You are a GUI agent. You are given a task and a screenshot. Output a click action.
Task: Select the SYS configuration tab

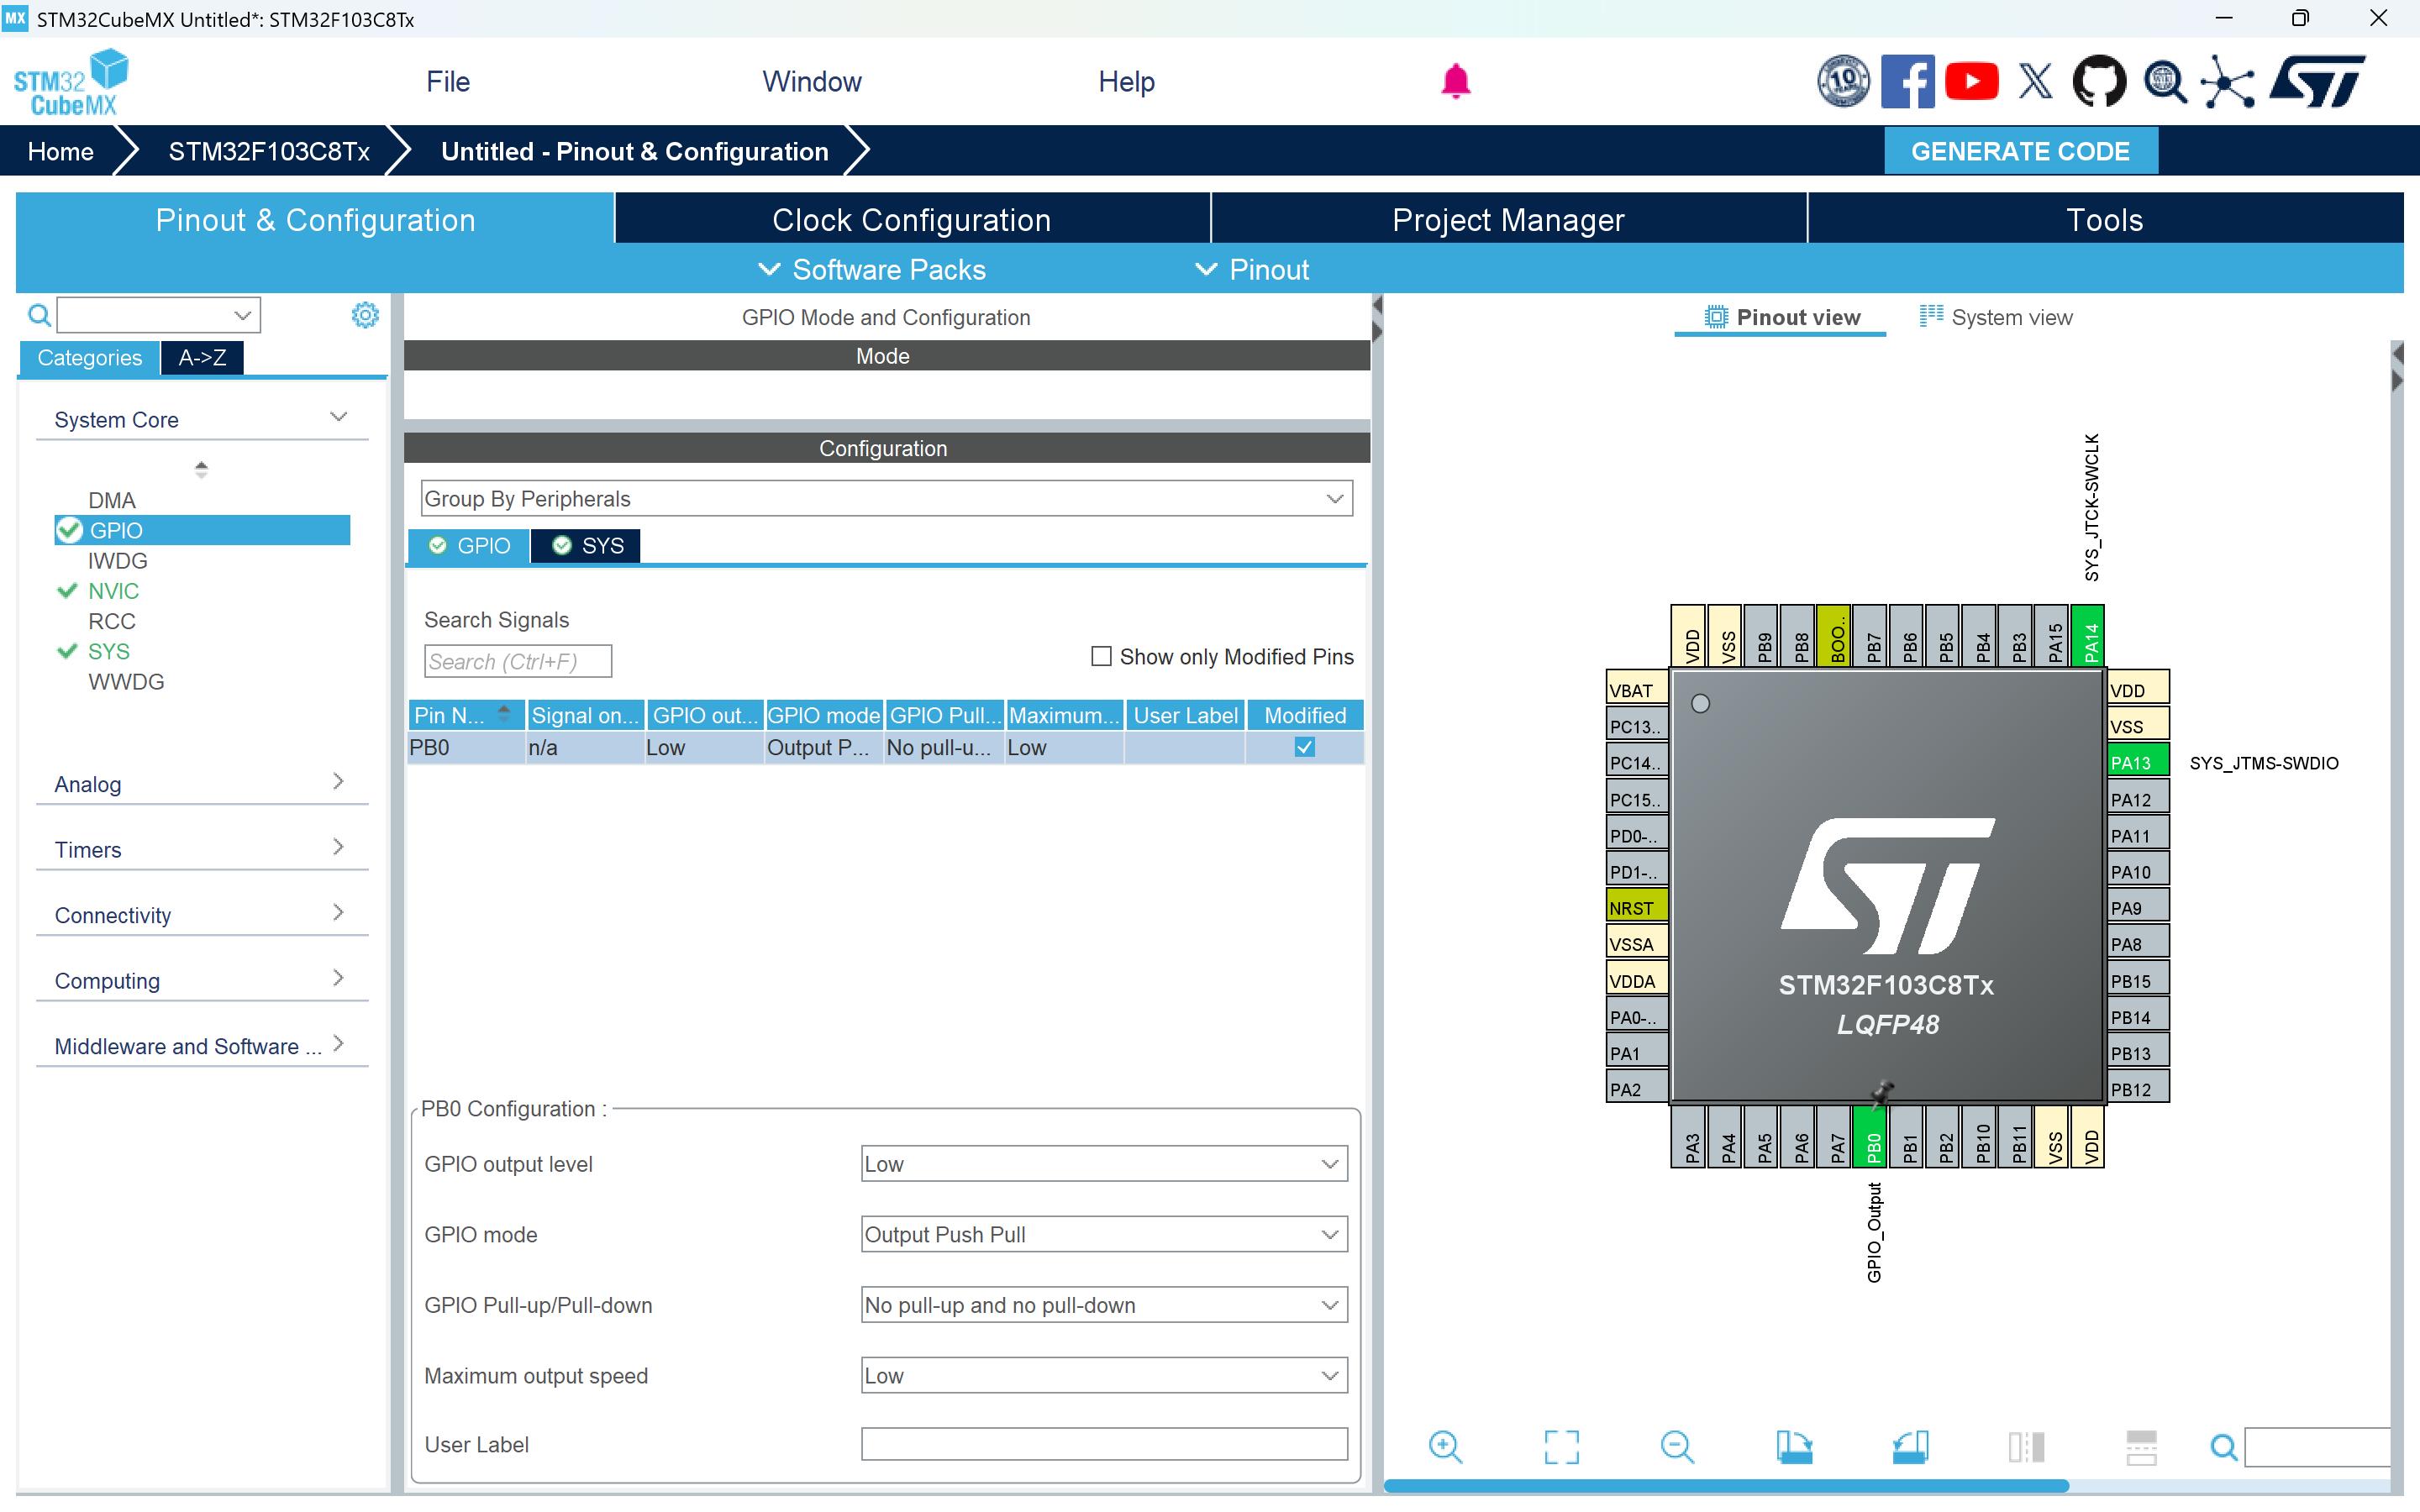(587, 545)
